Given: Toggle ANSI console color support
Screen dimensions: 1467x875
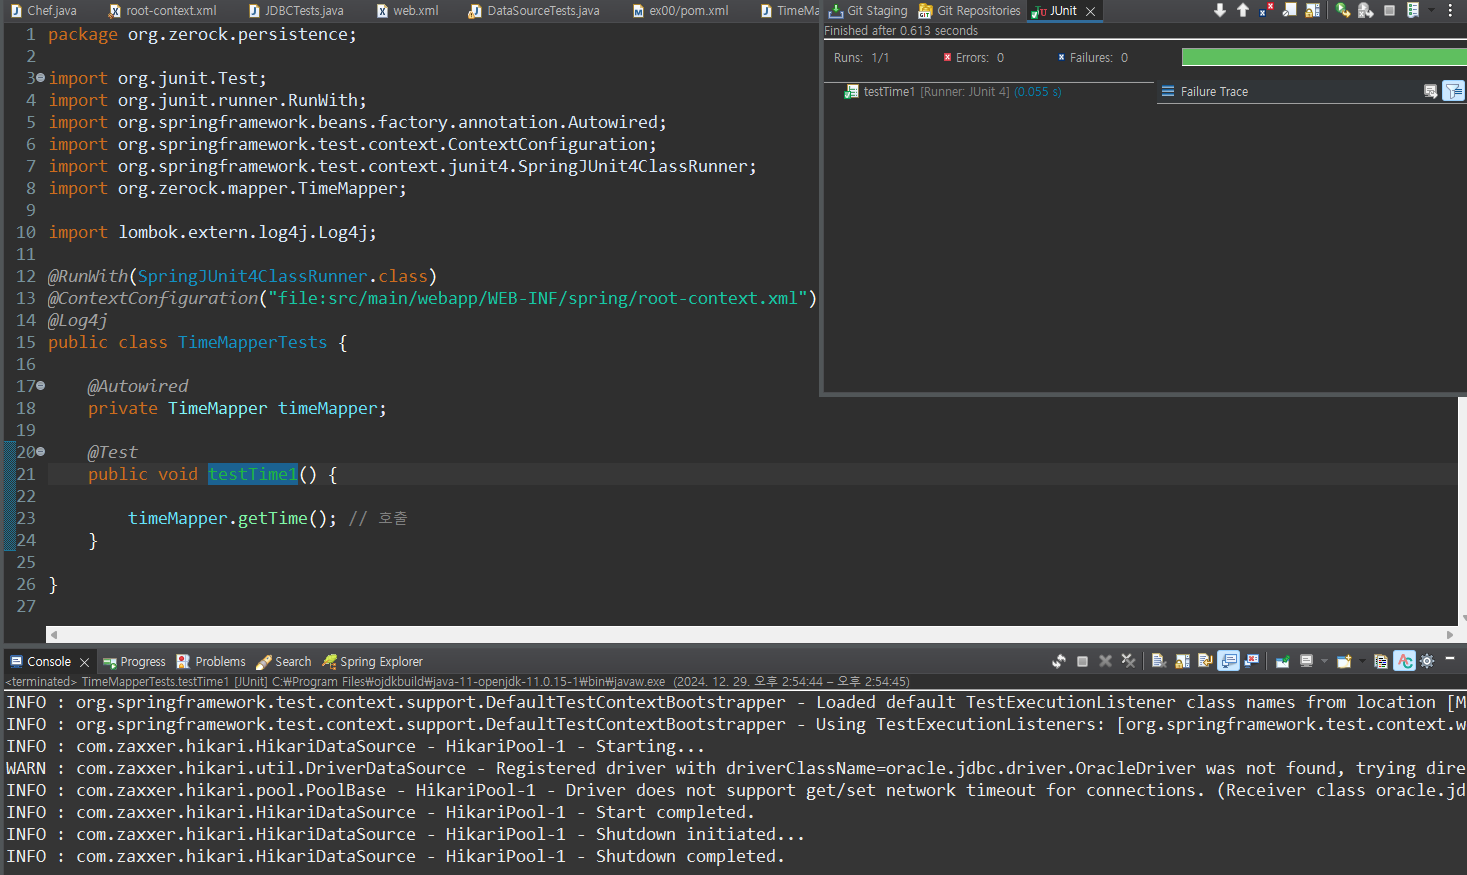Looking at the screenshot, I should click(1405, 661).
